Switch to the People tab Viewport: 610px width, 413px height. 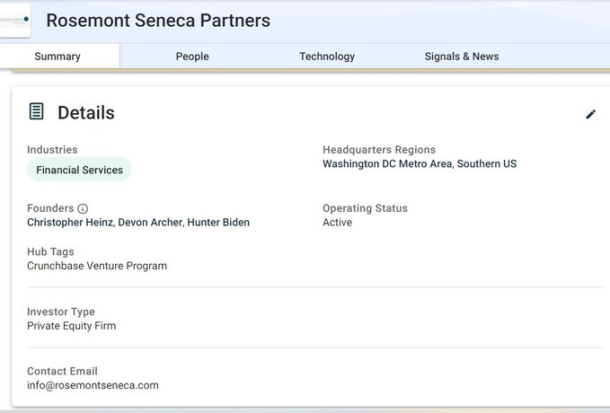tap(192, 56)
